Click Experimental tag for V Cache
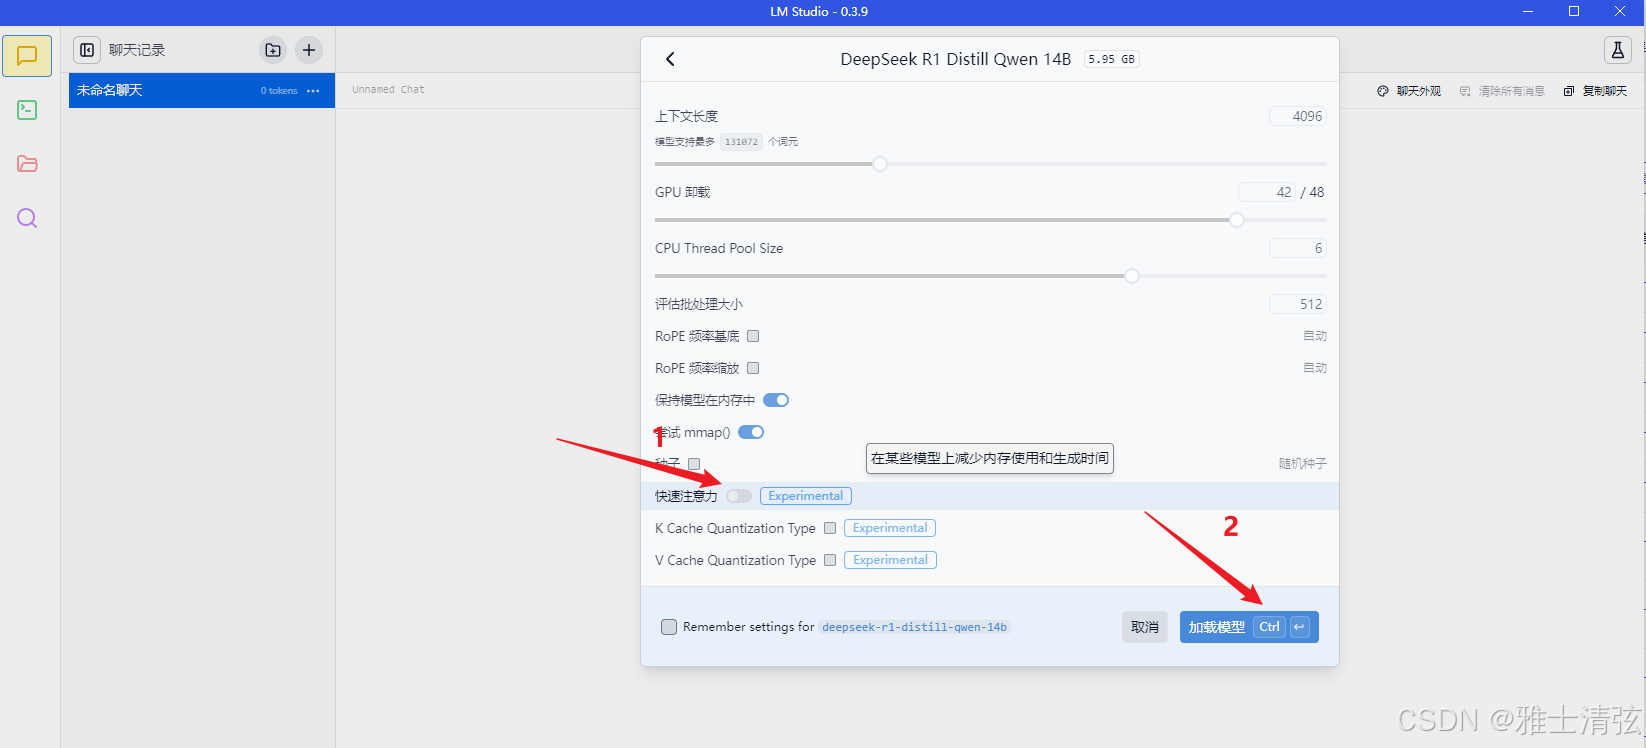Viewport: 1646px width, 748px height. click(890, 560)
